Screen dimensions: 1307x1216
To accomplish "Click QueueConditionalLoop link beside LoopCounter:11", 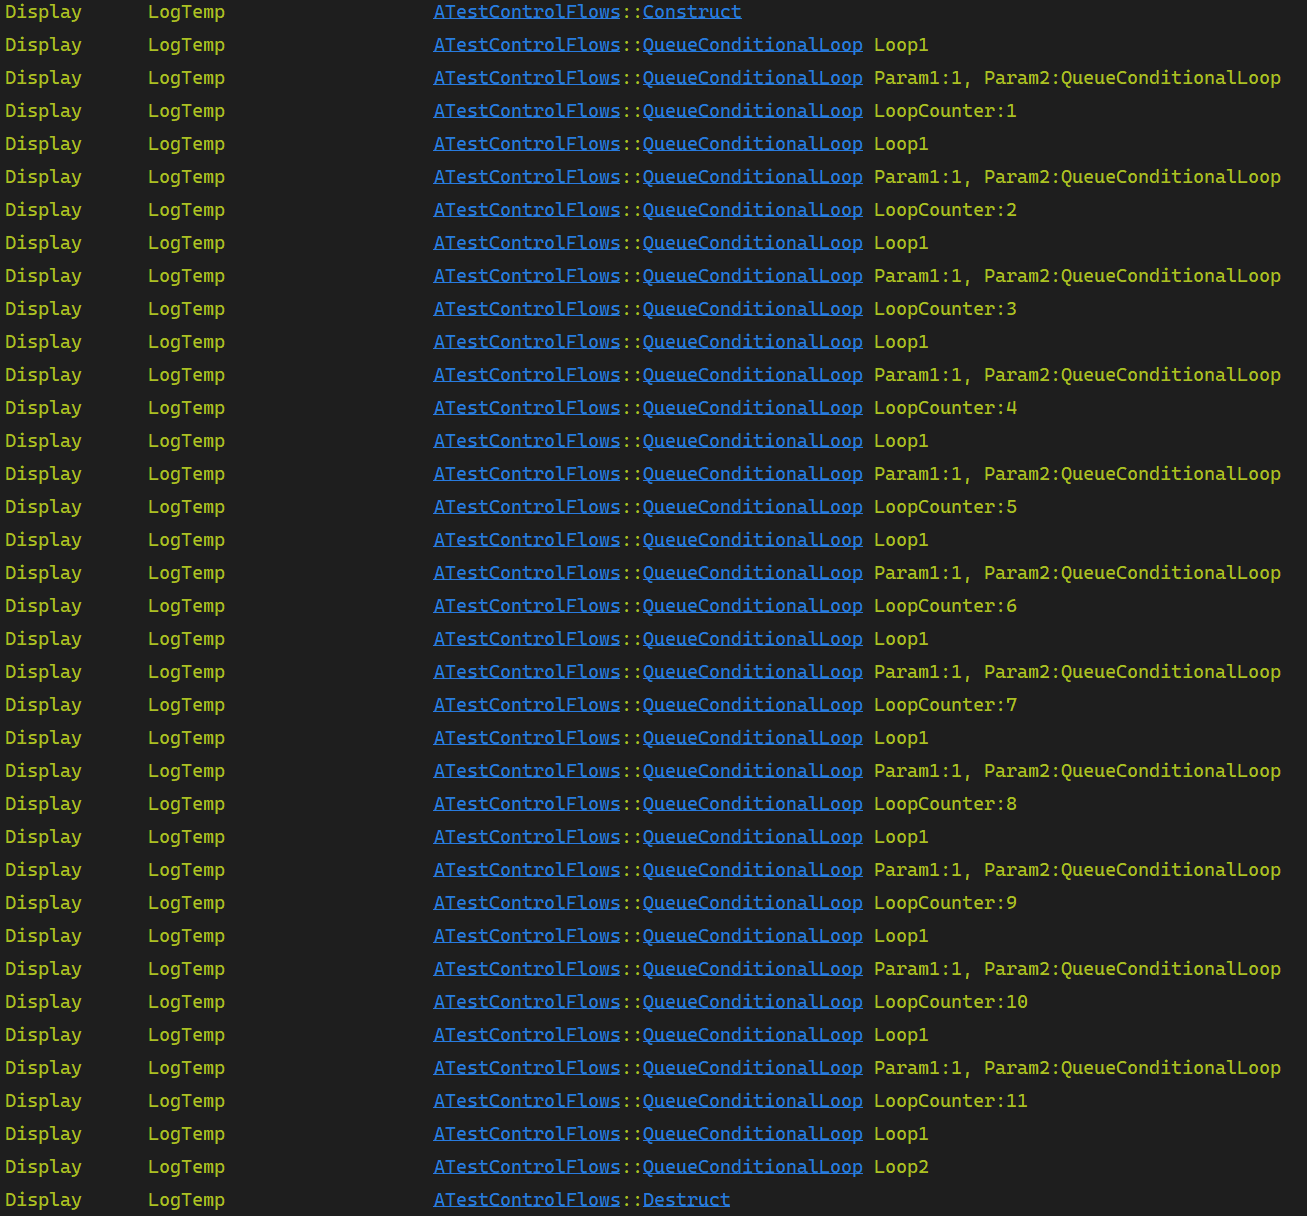I will coord(752,1101).
